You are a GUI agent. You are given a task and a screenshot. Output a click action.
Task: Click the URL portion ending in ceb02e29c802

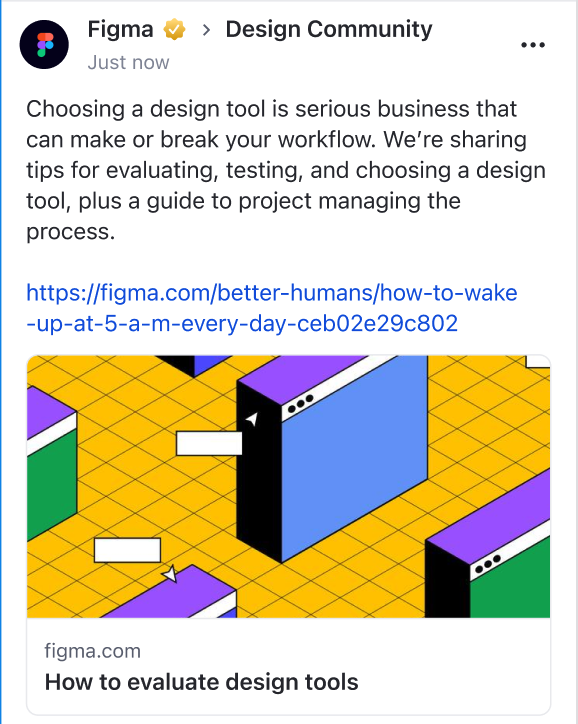pos(242,323)
